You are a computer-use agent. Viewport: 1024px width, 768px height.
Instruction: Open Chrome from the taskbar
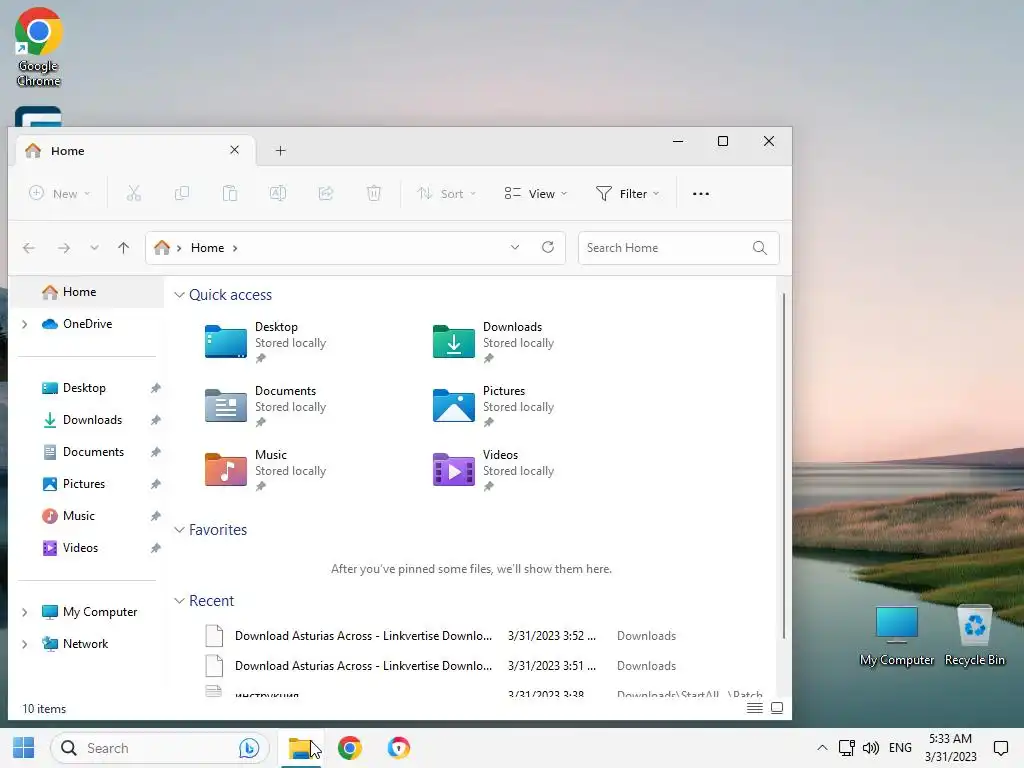[x=350, y=748]
